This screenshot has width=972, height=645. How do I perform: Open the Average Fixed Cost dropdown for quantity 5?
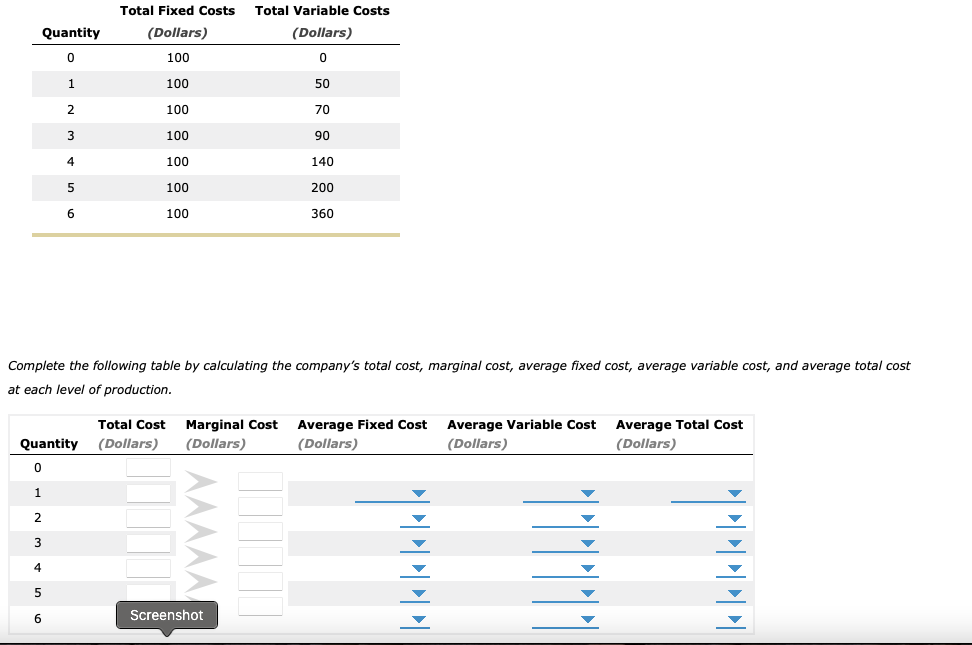pos(418,593)
